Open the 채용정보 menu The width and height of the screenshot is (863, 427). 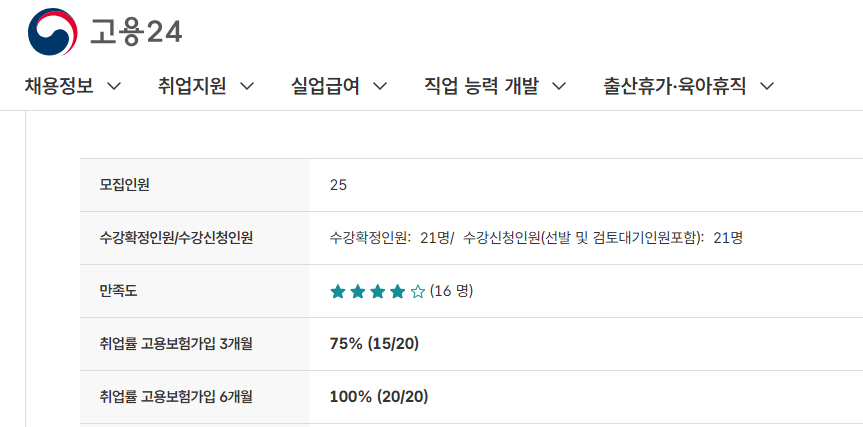click(59, 86)
